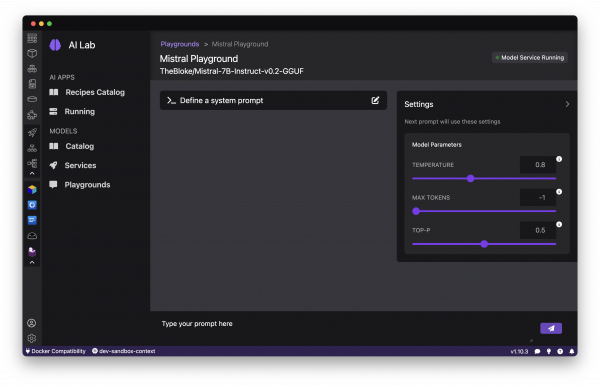The width and height of the screenshot is (600, 386).
Task: Click the Temperature info icon
Action: pos(559,159)
